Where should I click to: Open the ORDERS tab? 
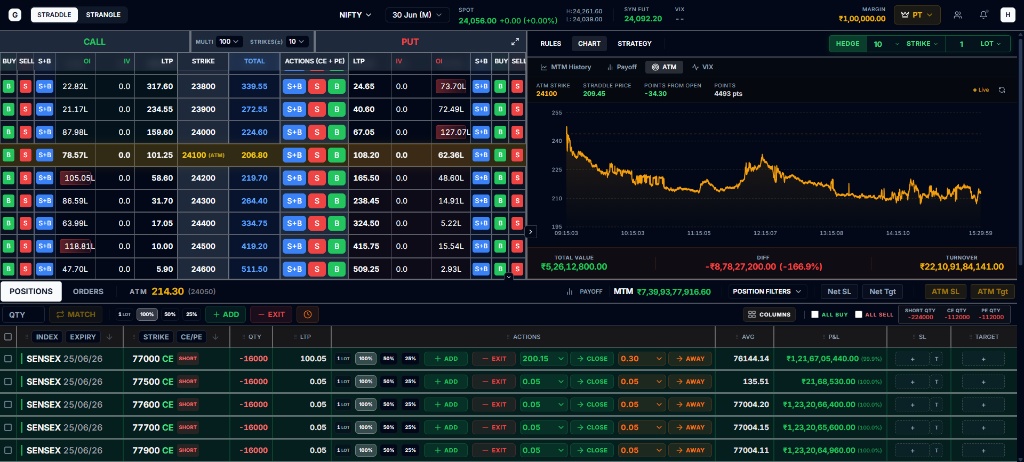[x=88, y=291]
